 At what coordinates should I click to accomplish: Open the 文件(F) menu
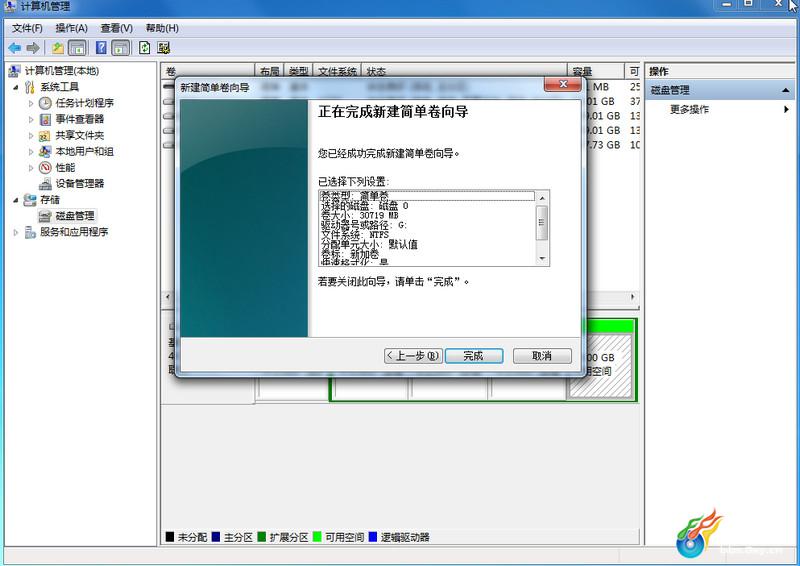pyautogui.click(x=27, y=28)
